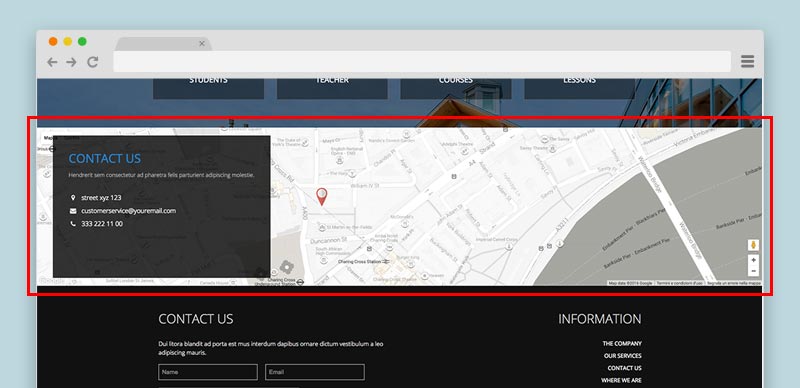Click the customerservice@youremail.com address
Screen dimensions: 800x388
point(129,211)
